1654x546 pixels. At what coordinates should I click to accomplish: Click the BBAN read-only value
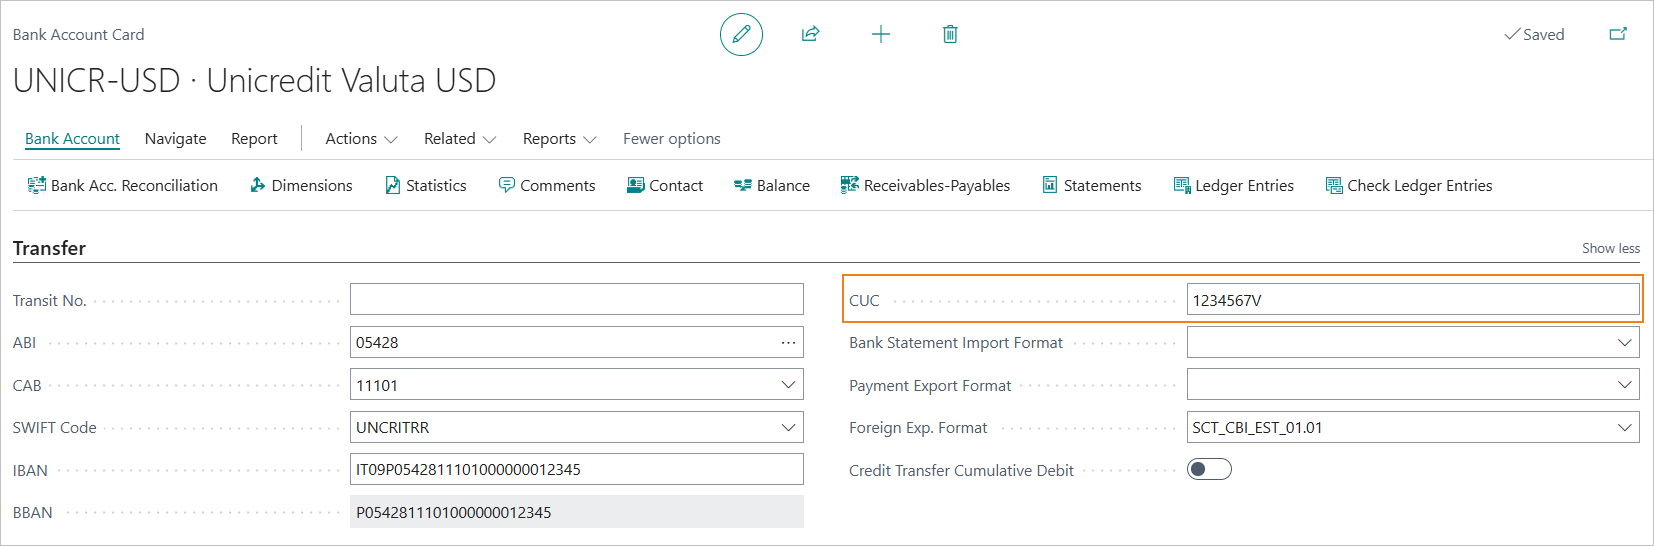coord(577,512)
